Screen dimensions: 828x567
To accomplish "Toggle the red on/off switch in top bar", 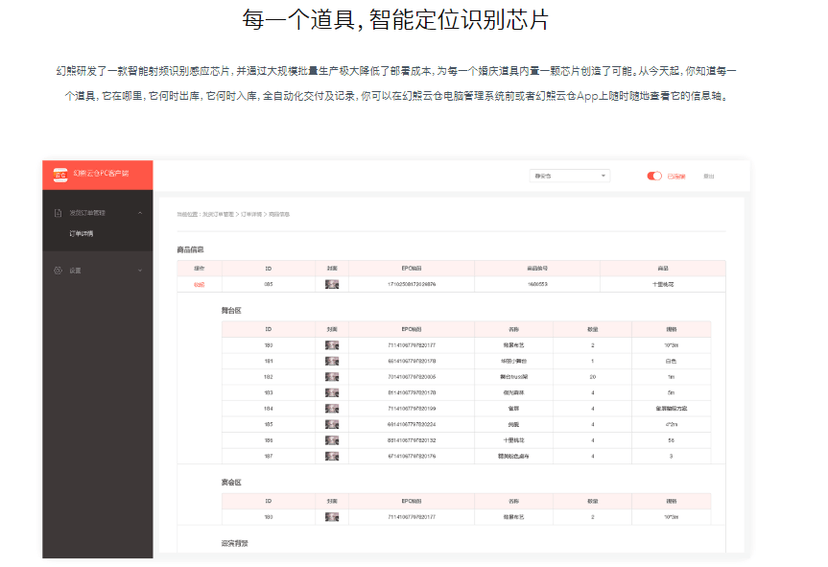I will [x=654, y=176].
